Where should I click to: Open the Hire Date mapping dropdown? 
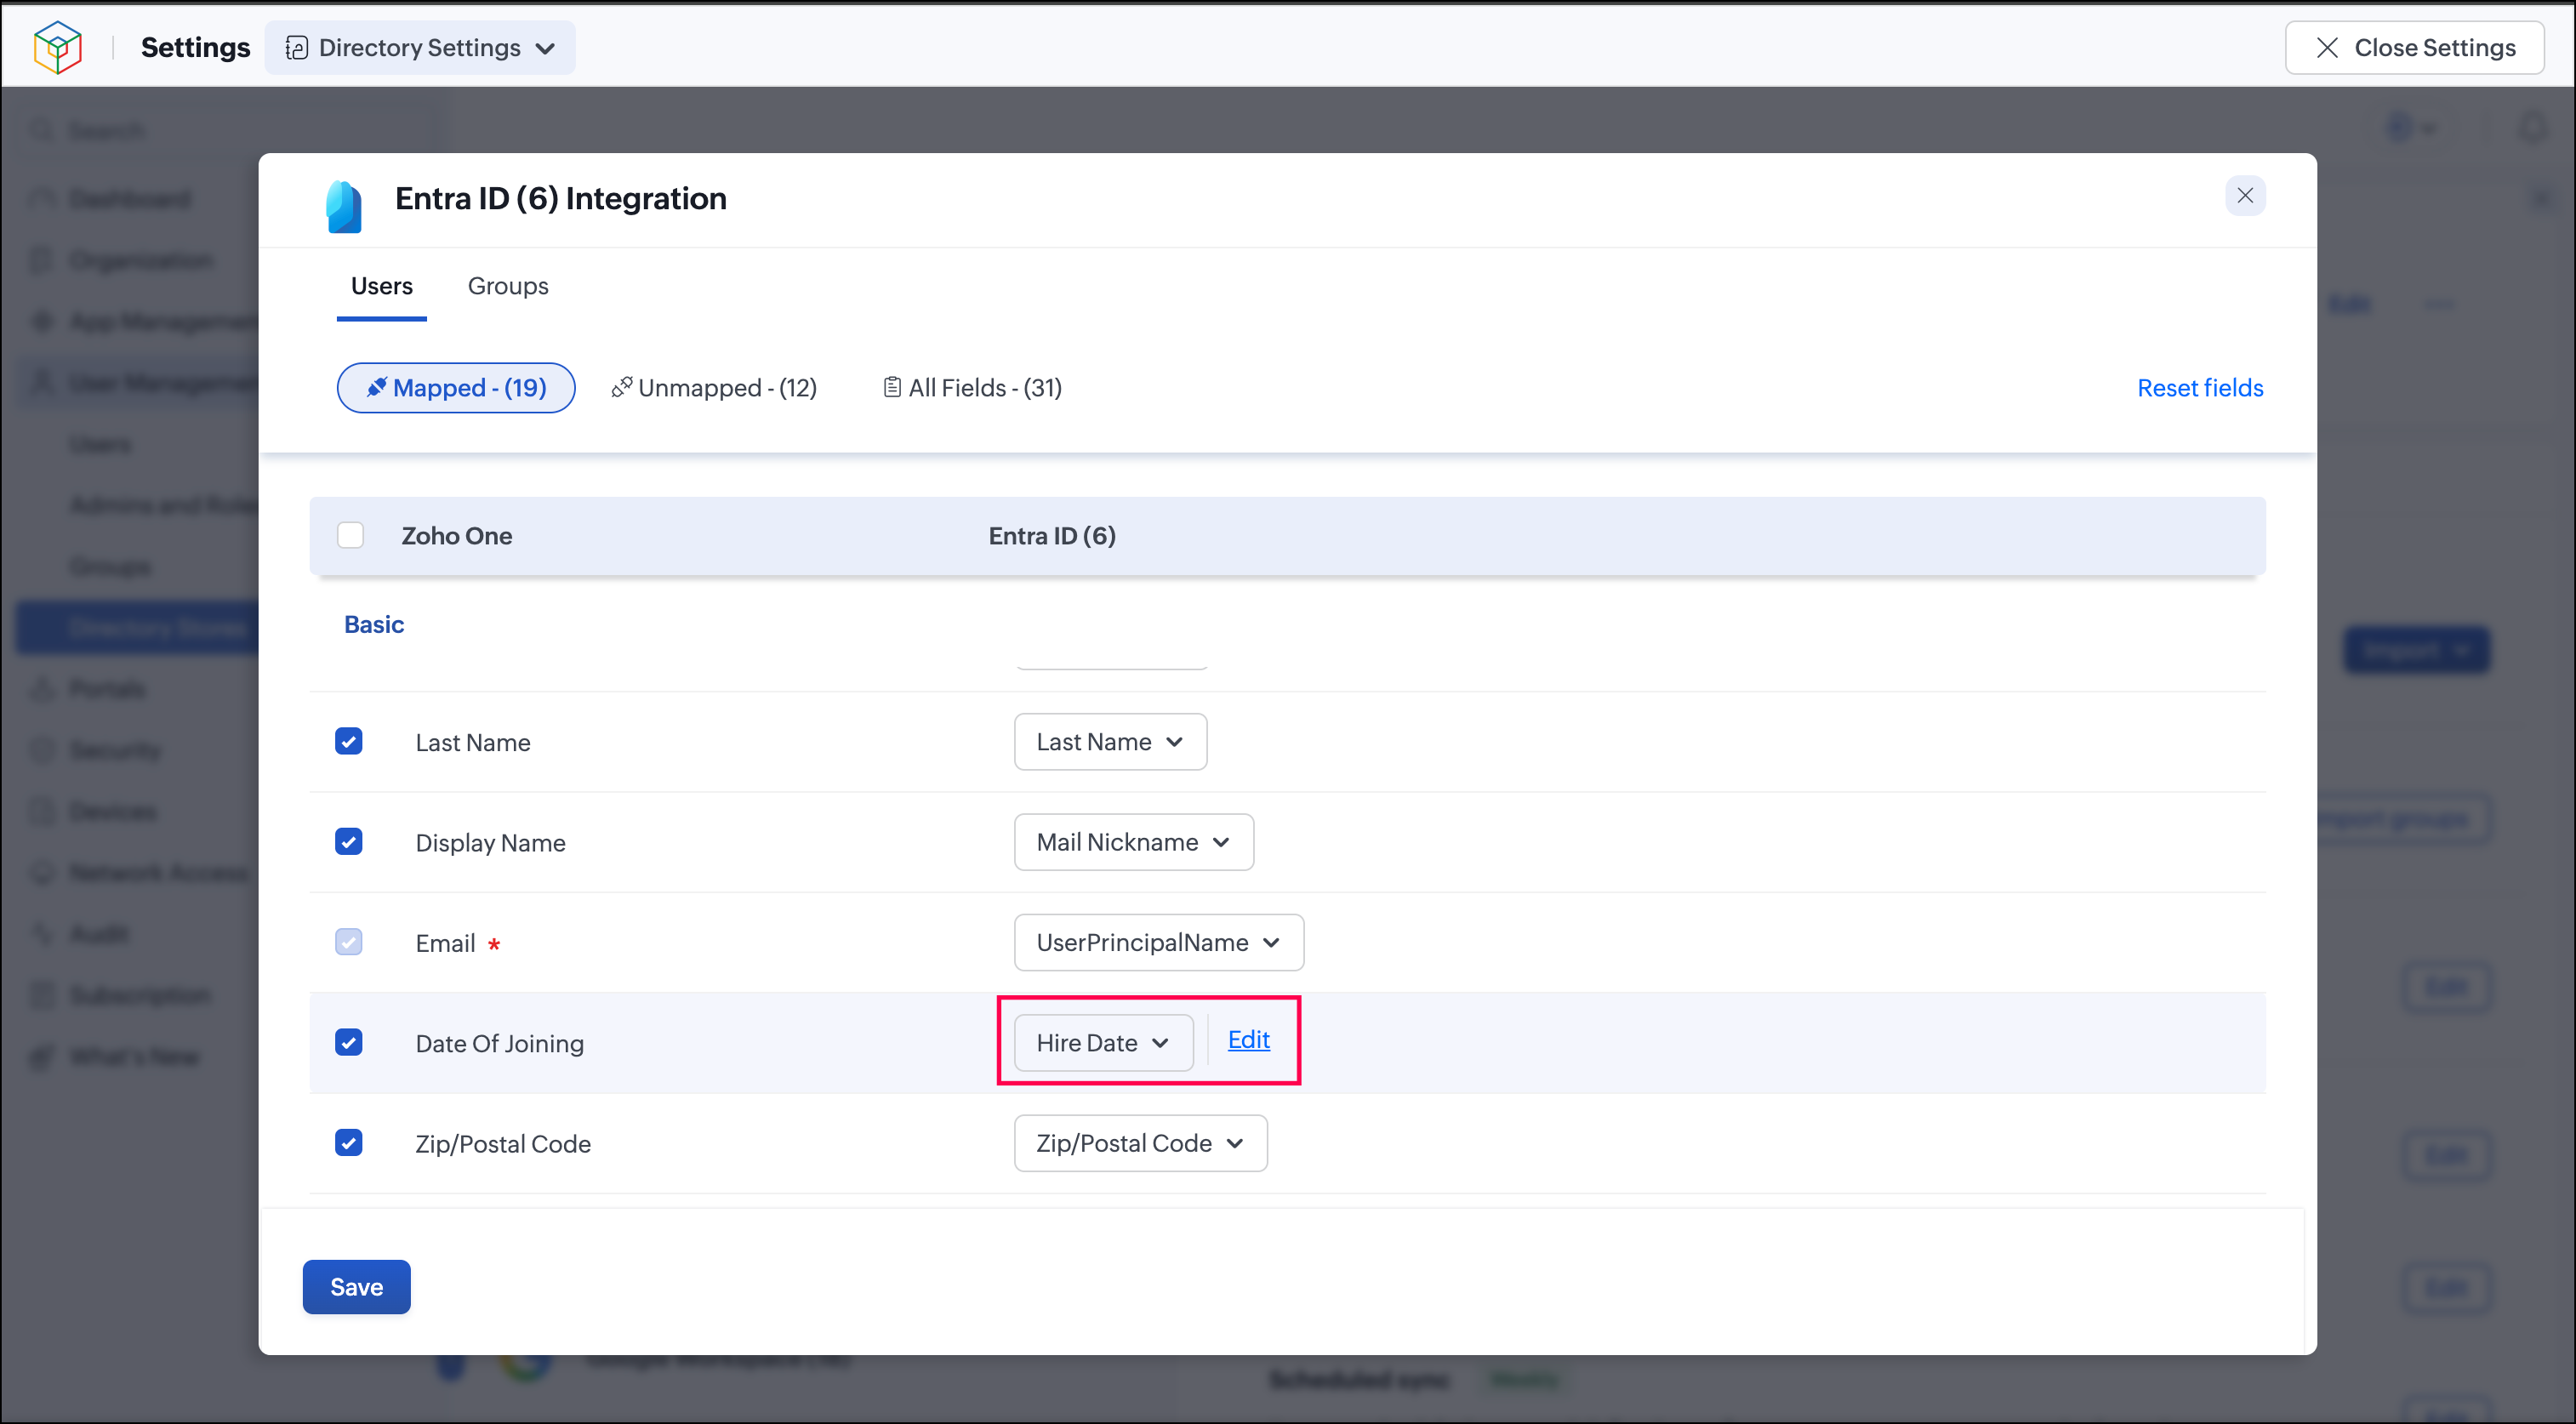tap(1103, 1043)
